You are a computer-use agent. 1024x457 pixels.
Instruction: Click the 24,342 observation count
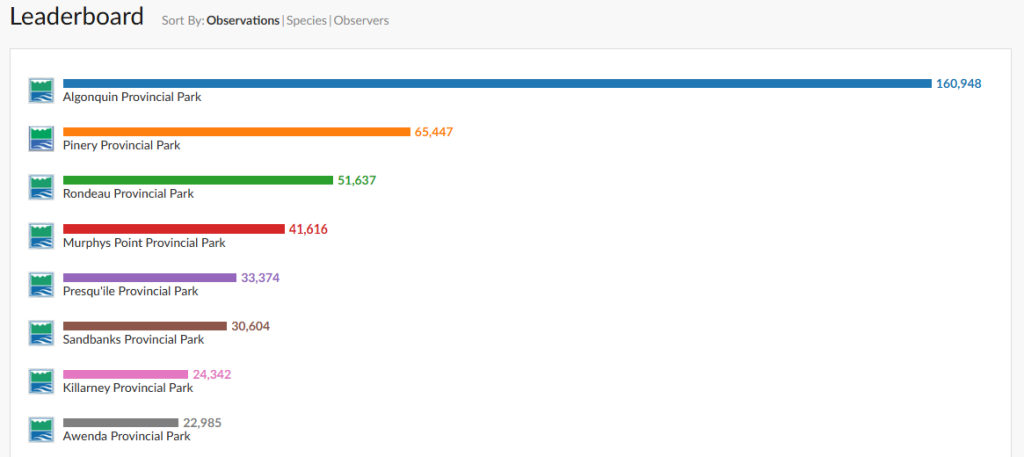(x=212, y=374)
